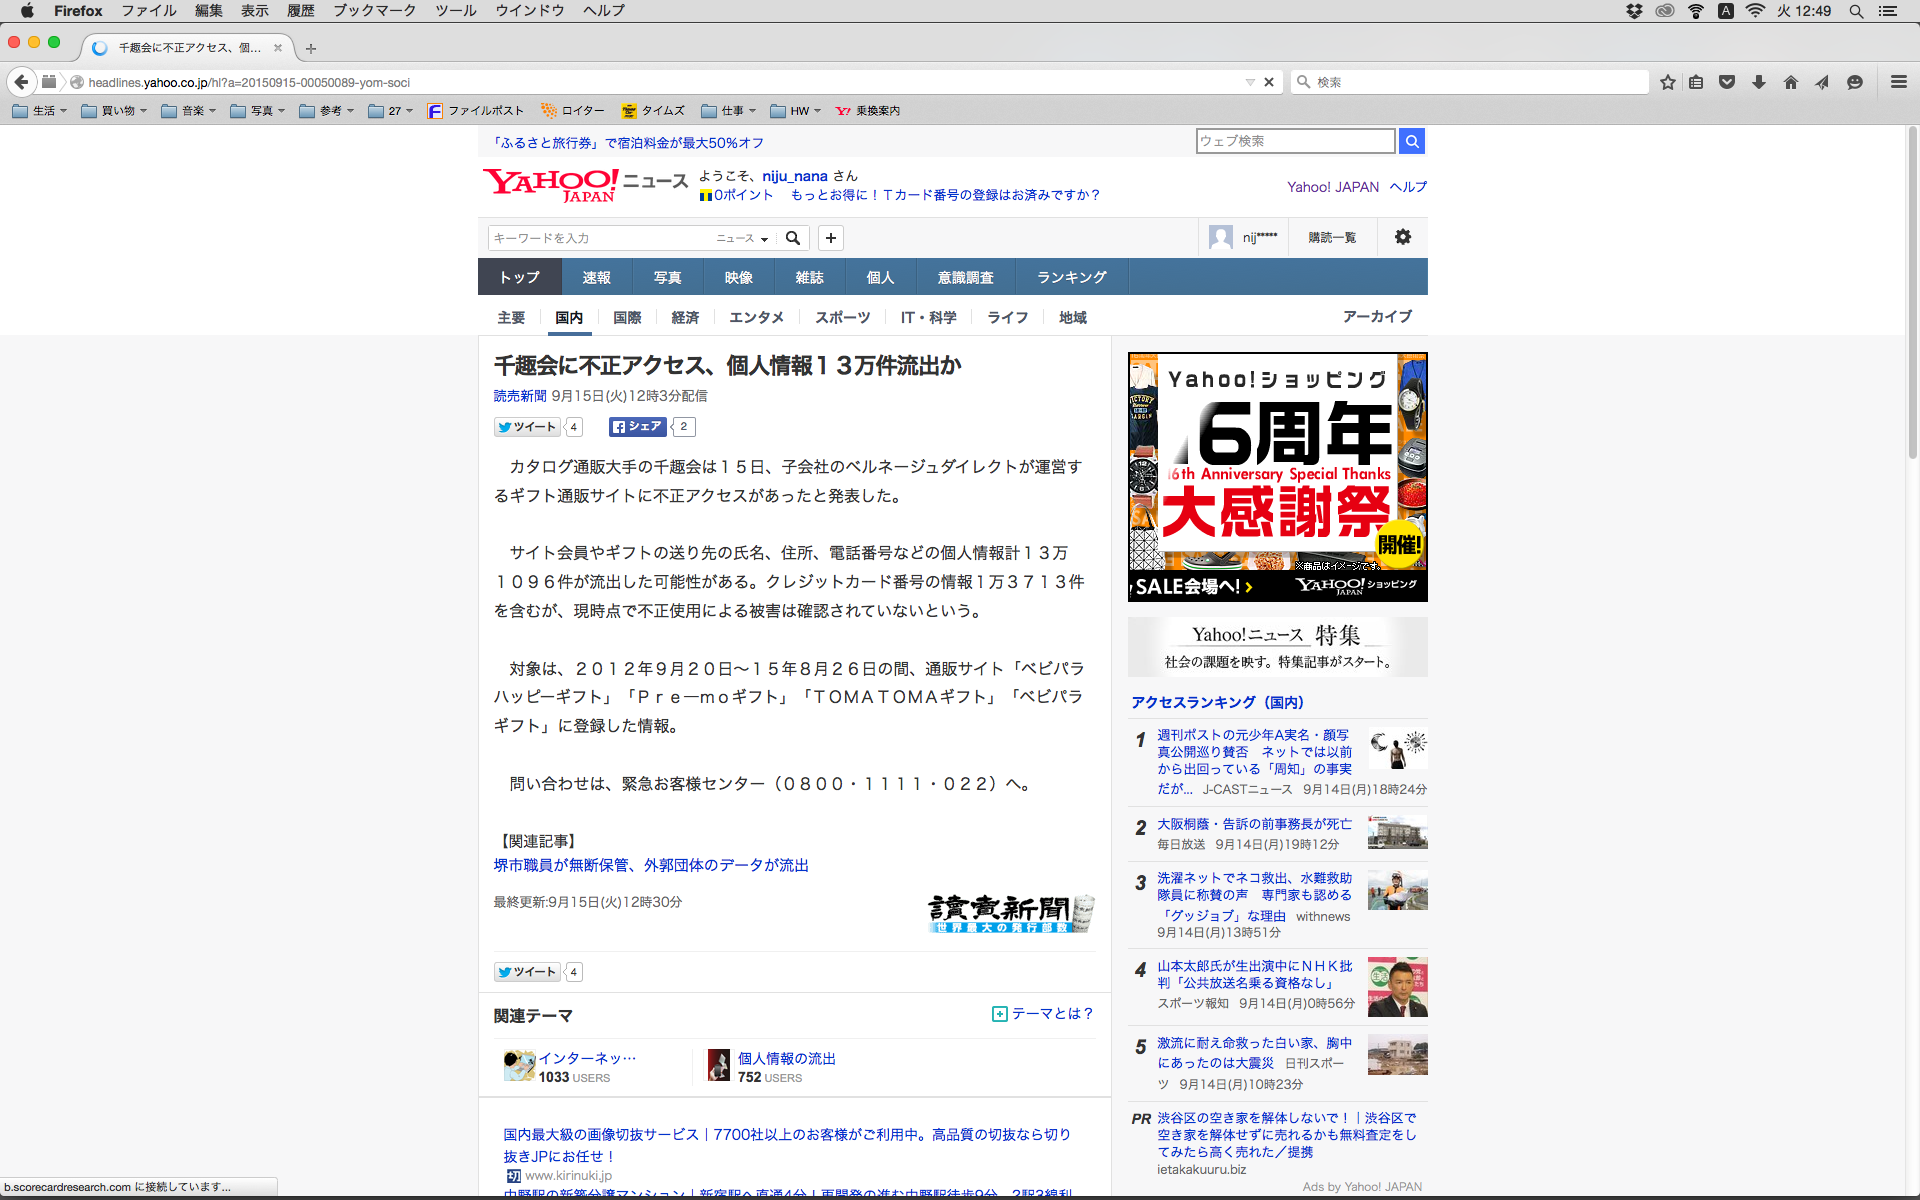The image size is (1920, 1200).
Task: Switch to the 経済 category tab
Action: [685, 317]
